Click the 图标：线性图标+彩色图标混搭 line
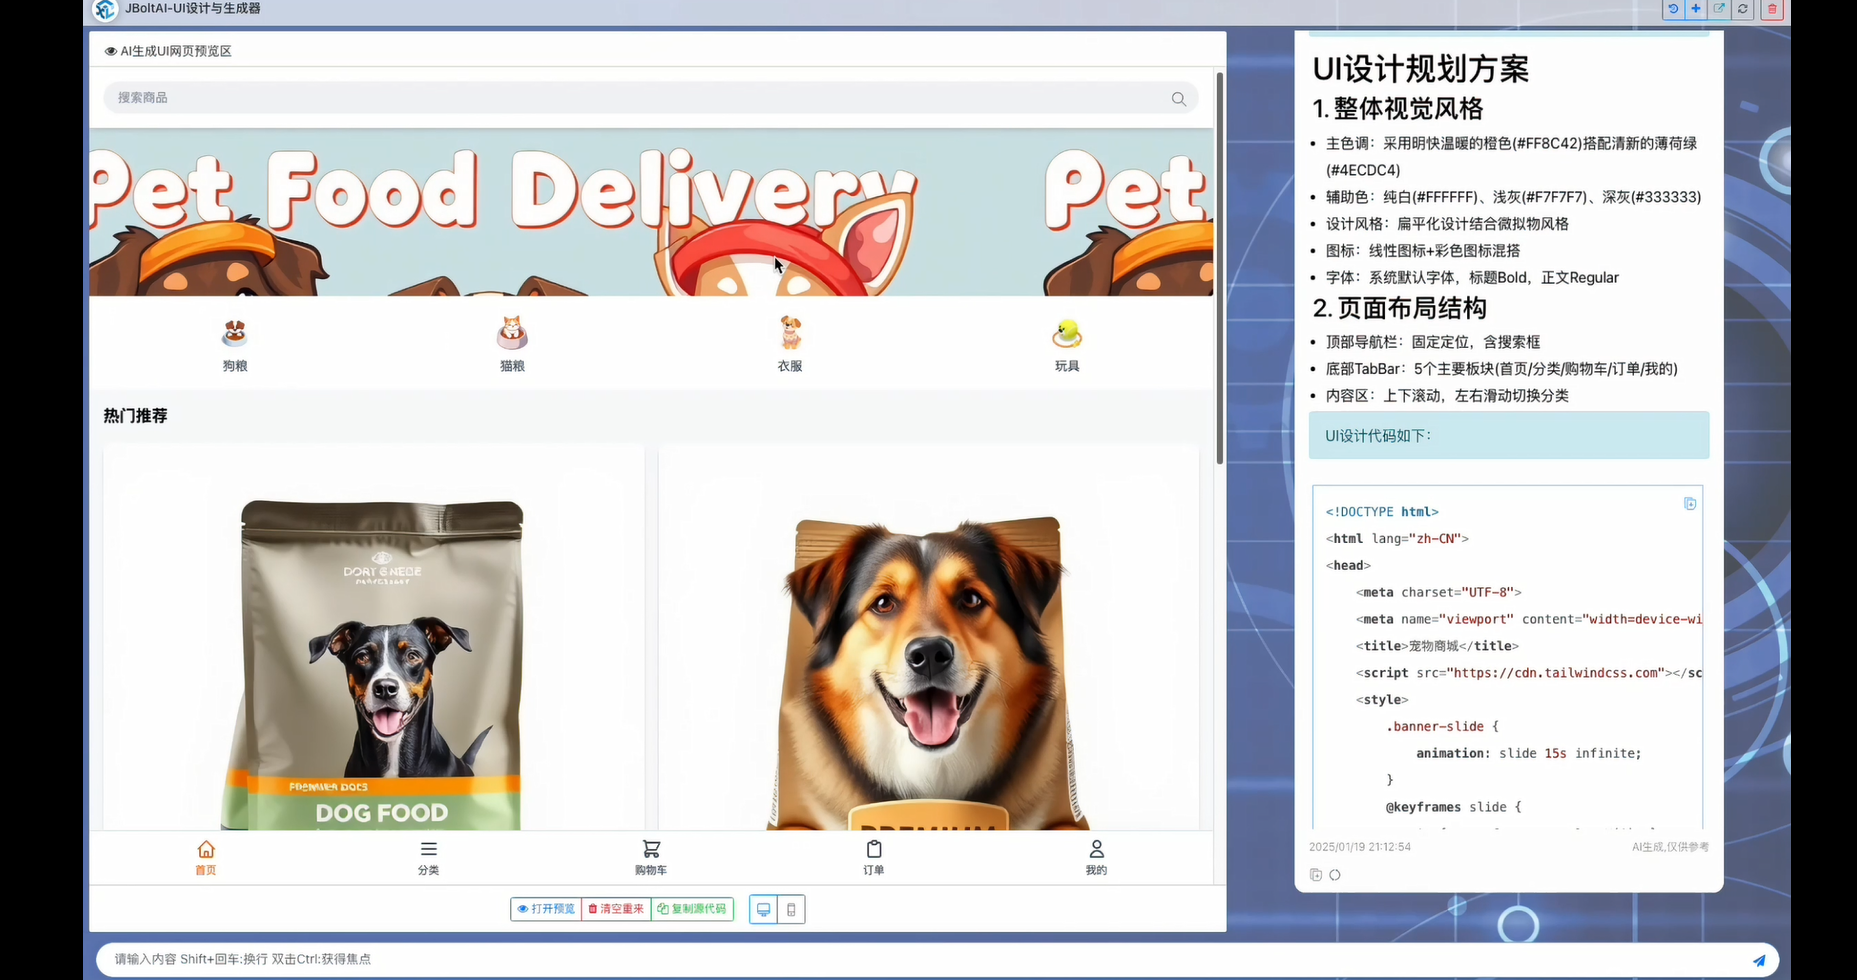This screenshot has width=1857, height=980. point(1423,251)
